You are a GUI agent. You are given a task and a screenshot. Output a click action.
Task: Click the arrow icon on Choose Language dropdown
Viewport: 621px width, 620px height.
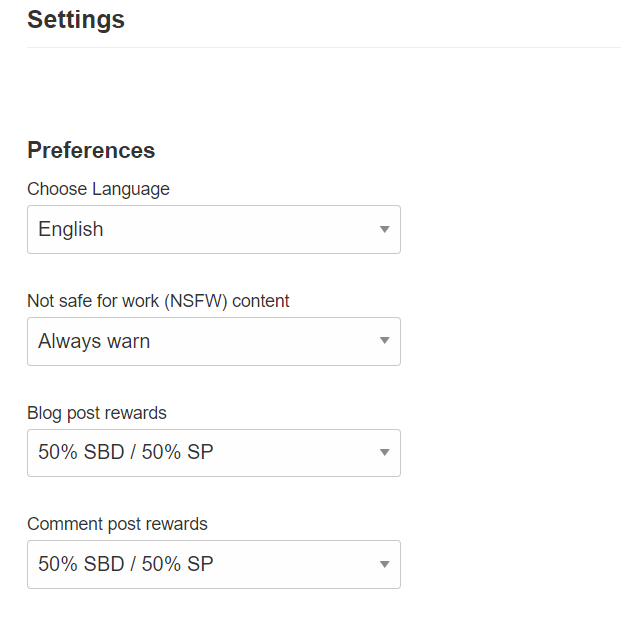point(384,230)
